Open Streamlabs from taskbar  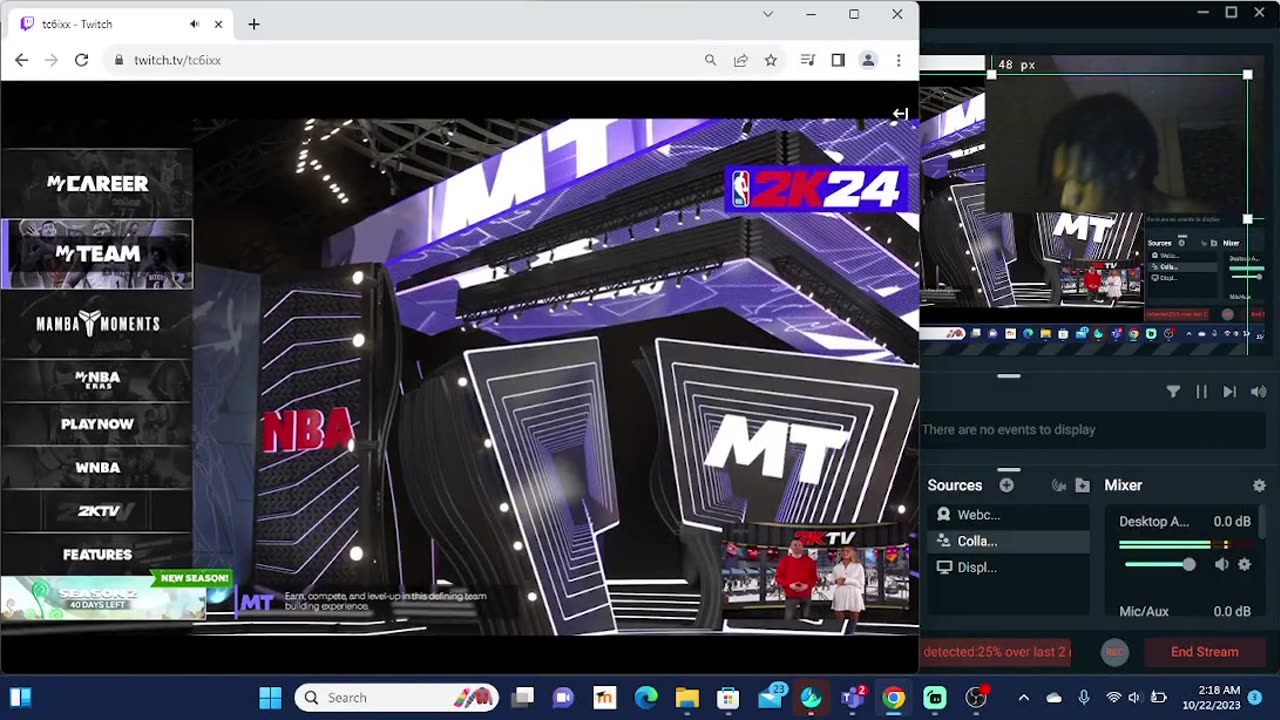934,698
